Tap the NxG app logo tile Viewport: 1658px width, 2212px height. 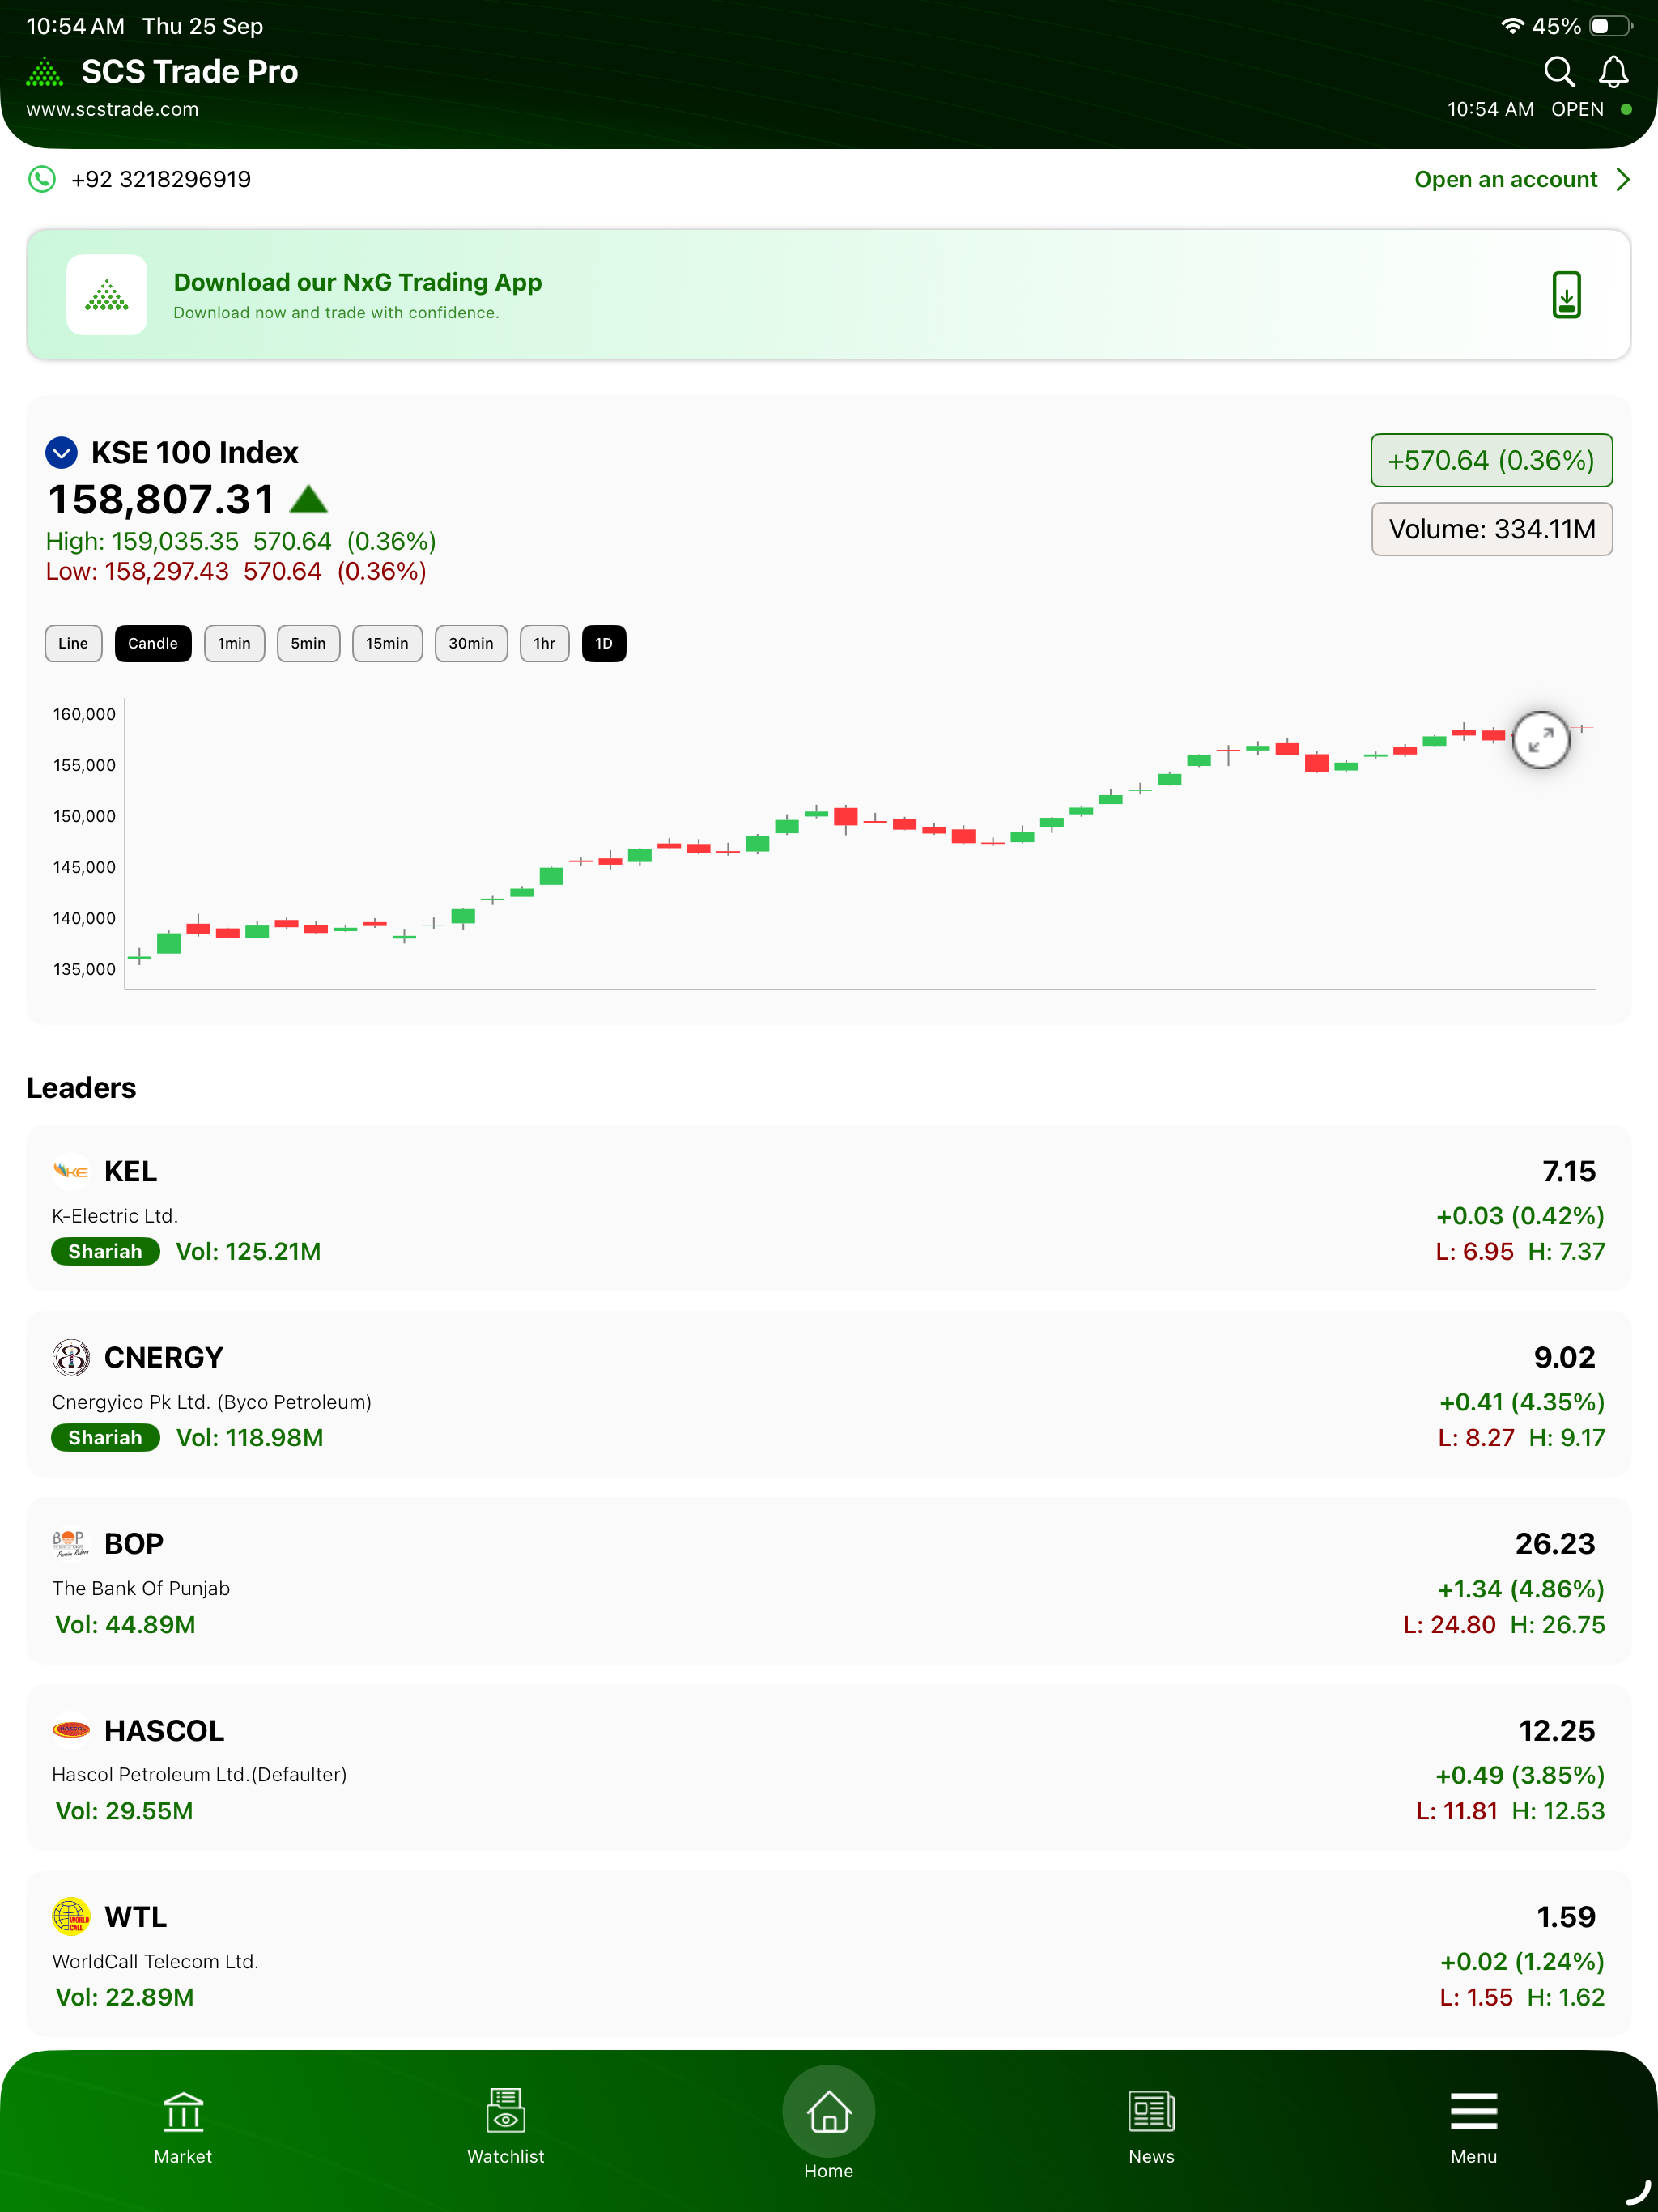point(106,295)
